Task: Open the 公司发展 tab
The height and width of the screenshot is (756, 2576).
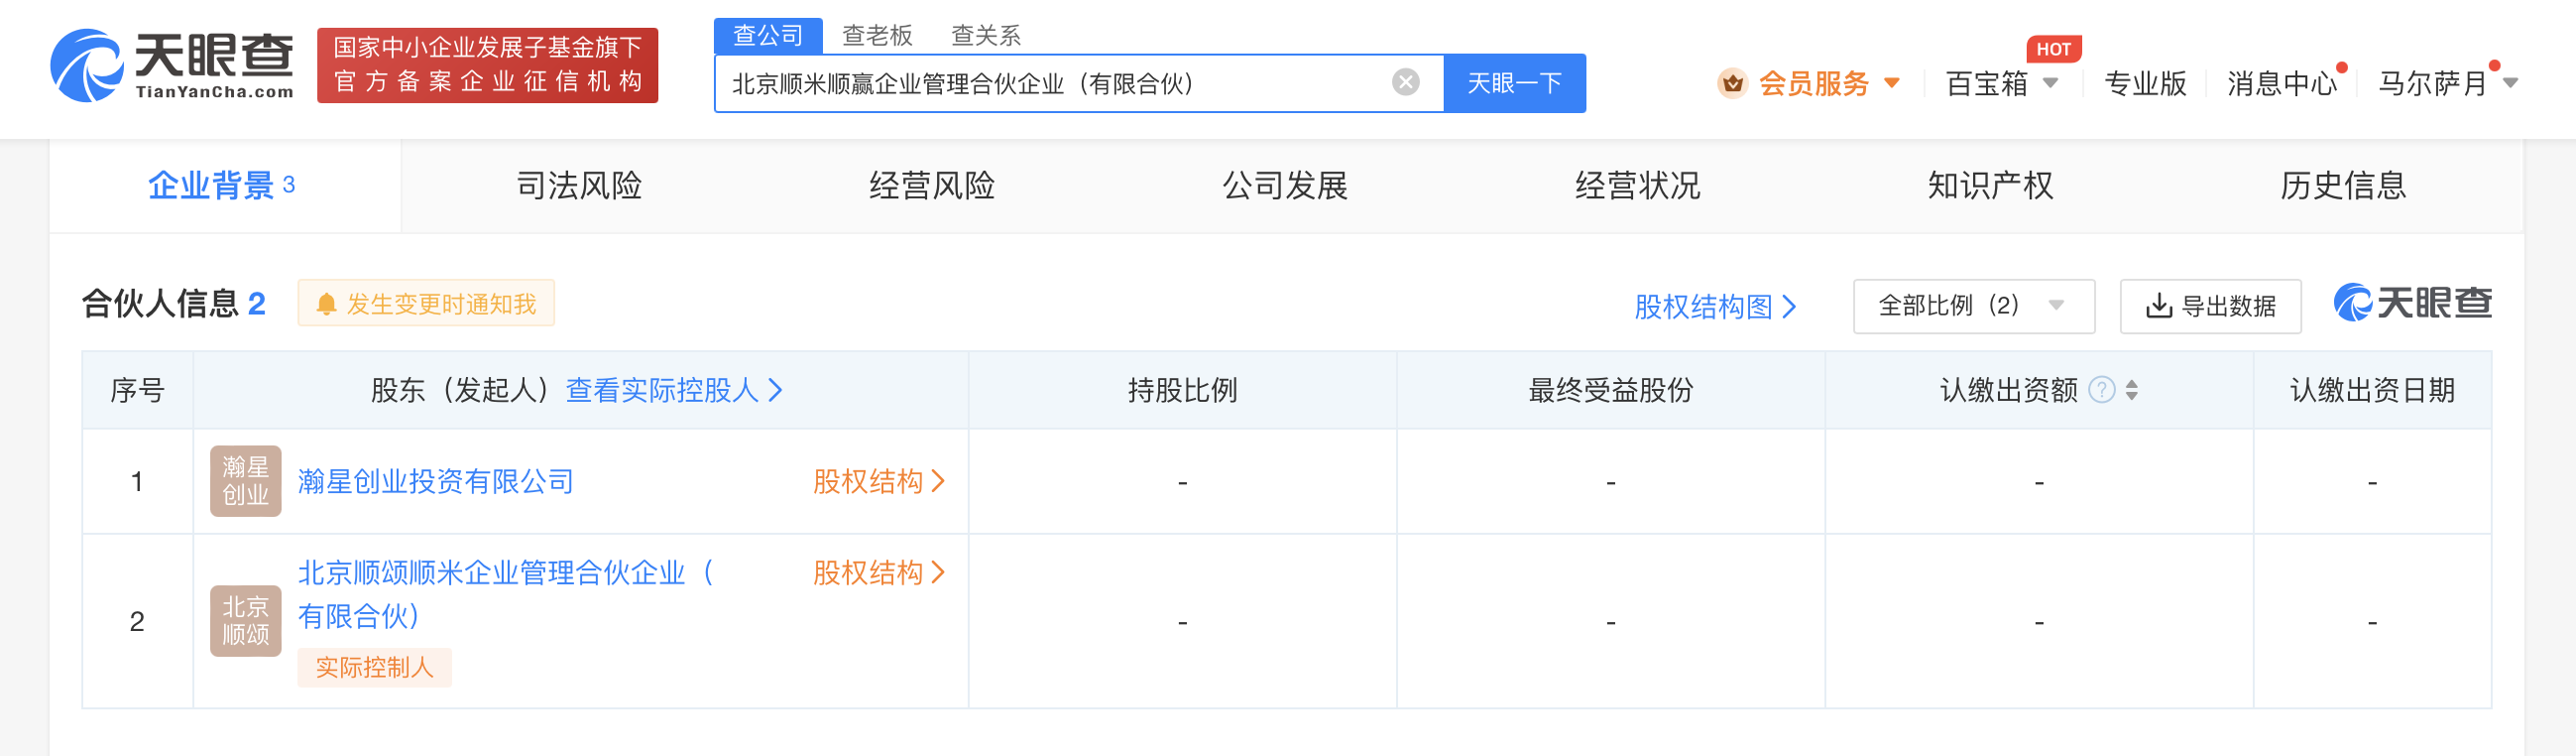Action: point(1285,185)
